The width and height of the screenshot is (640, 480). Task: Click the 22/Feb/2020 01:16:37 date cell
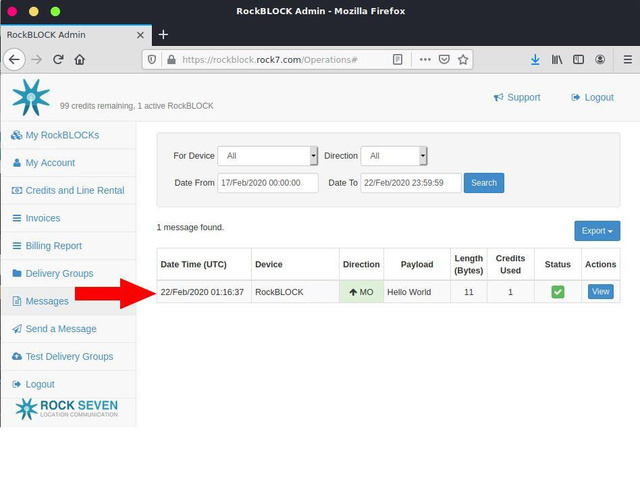204,292
